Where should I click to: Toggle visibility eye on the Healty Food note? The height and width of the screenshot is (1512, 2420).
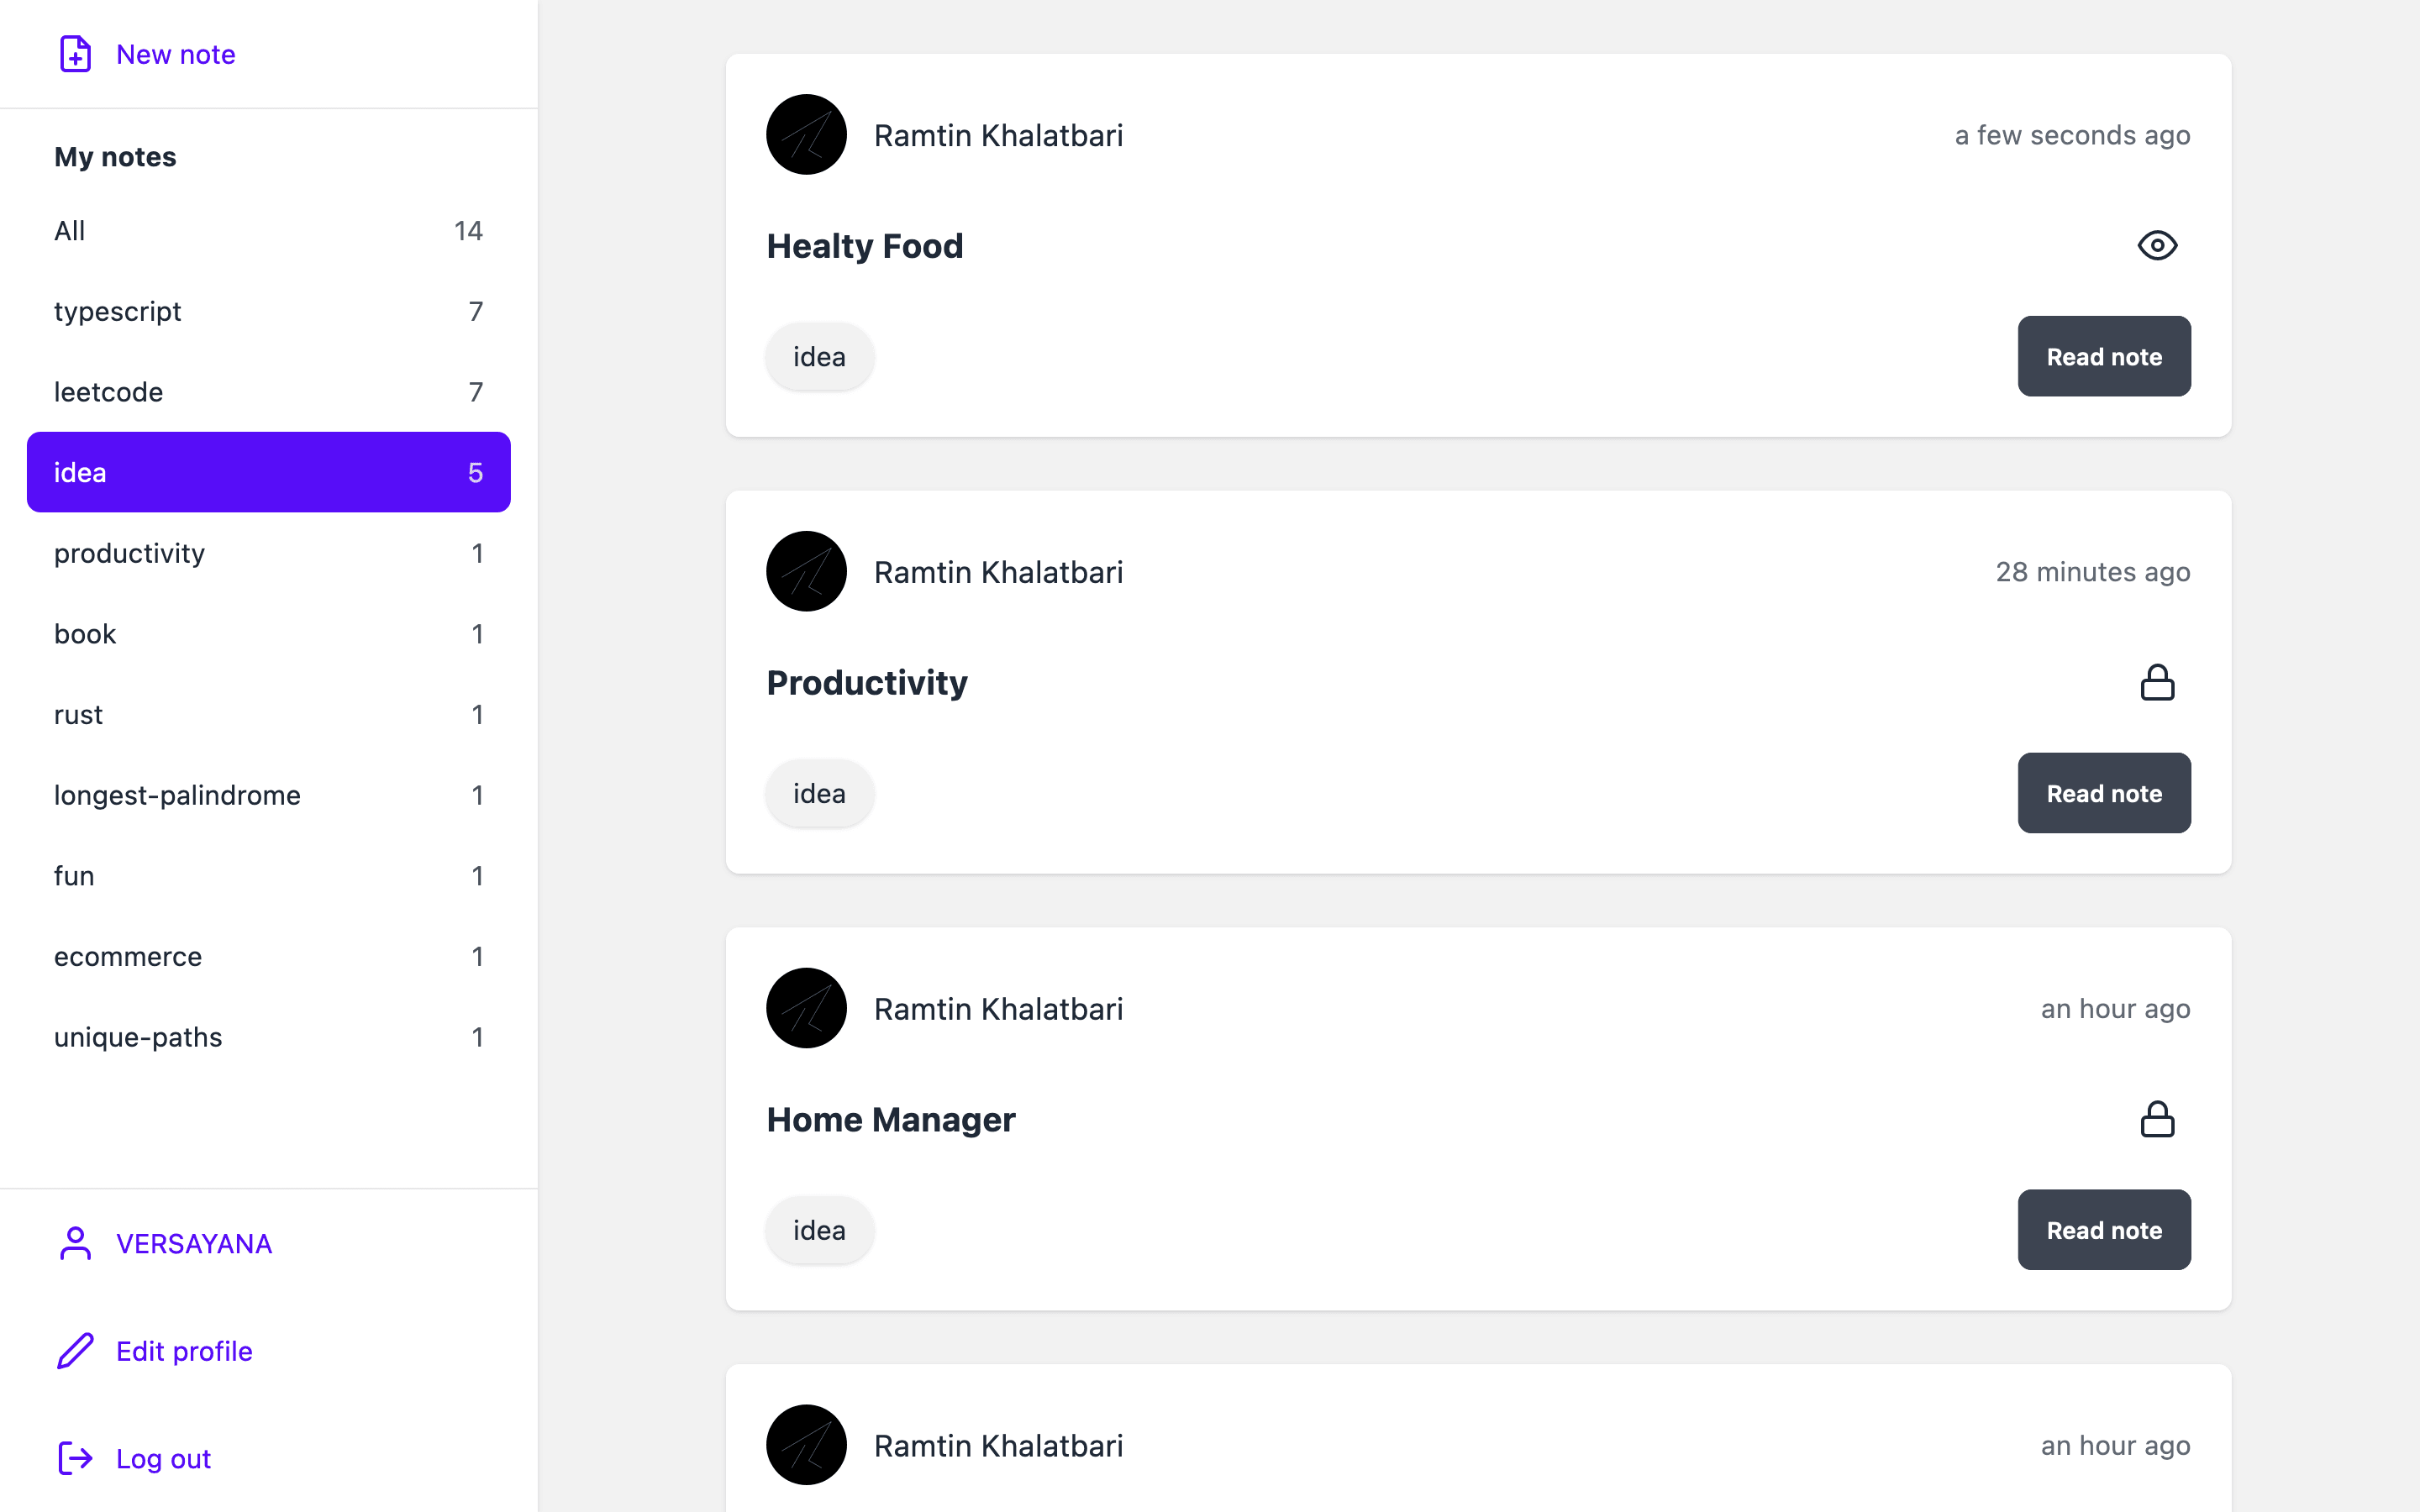[x=2157, y=245]
